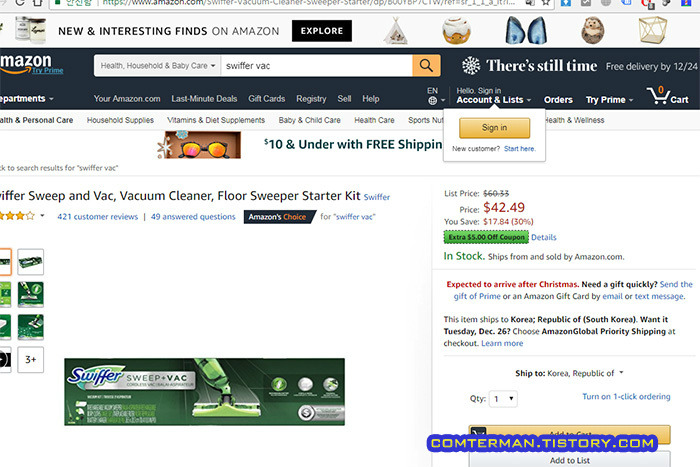Click the EXPLORE button
Image resolution: width=700 pixels, height=467 pixels.
tap(321, 31)
